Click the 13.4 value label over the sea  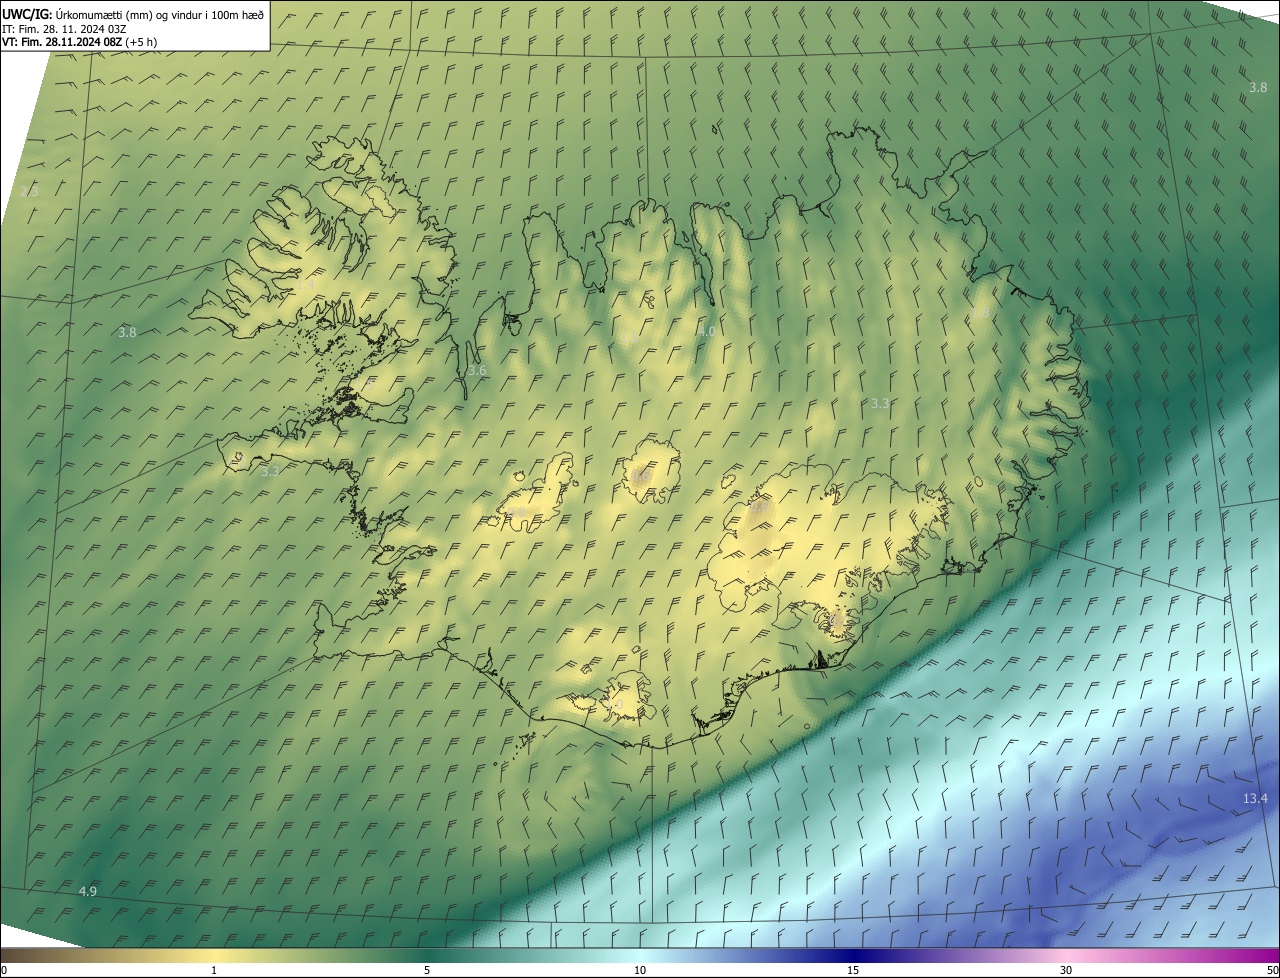coord(1255,799)
